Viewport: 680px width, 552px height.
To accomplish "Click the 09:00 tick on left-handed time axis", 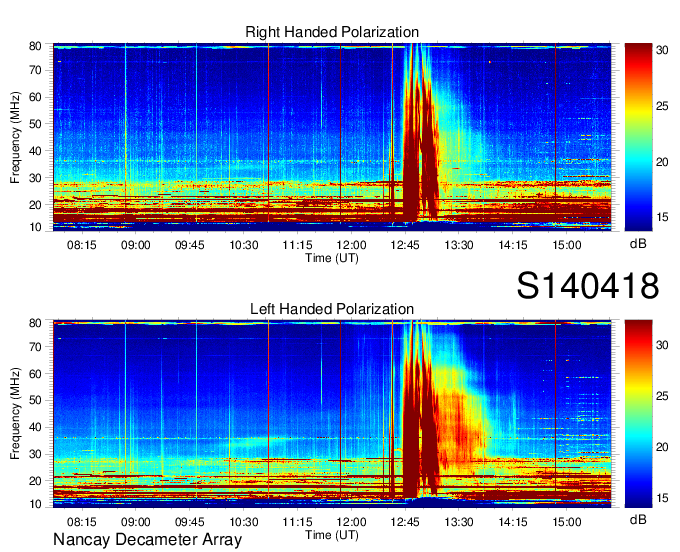I will (135, 522).
